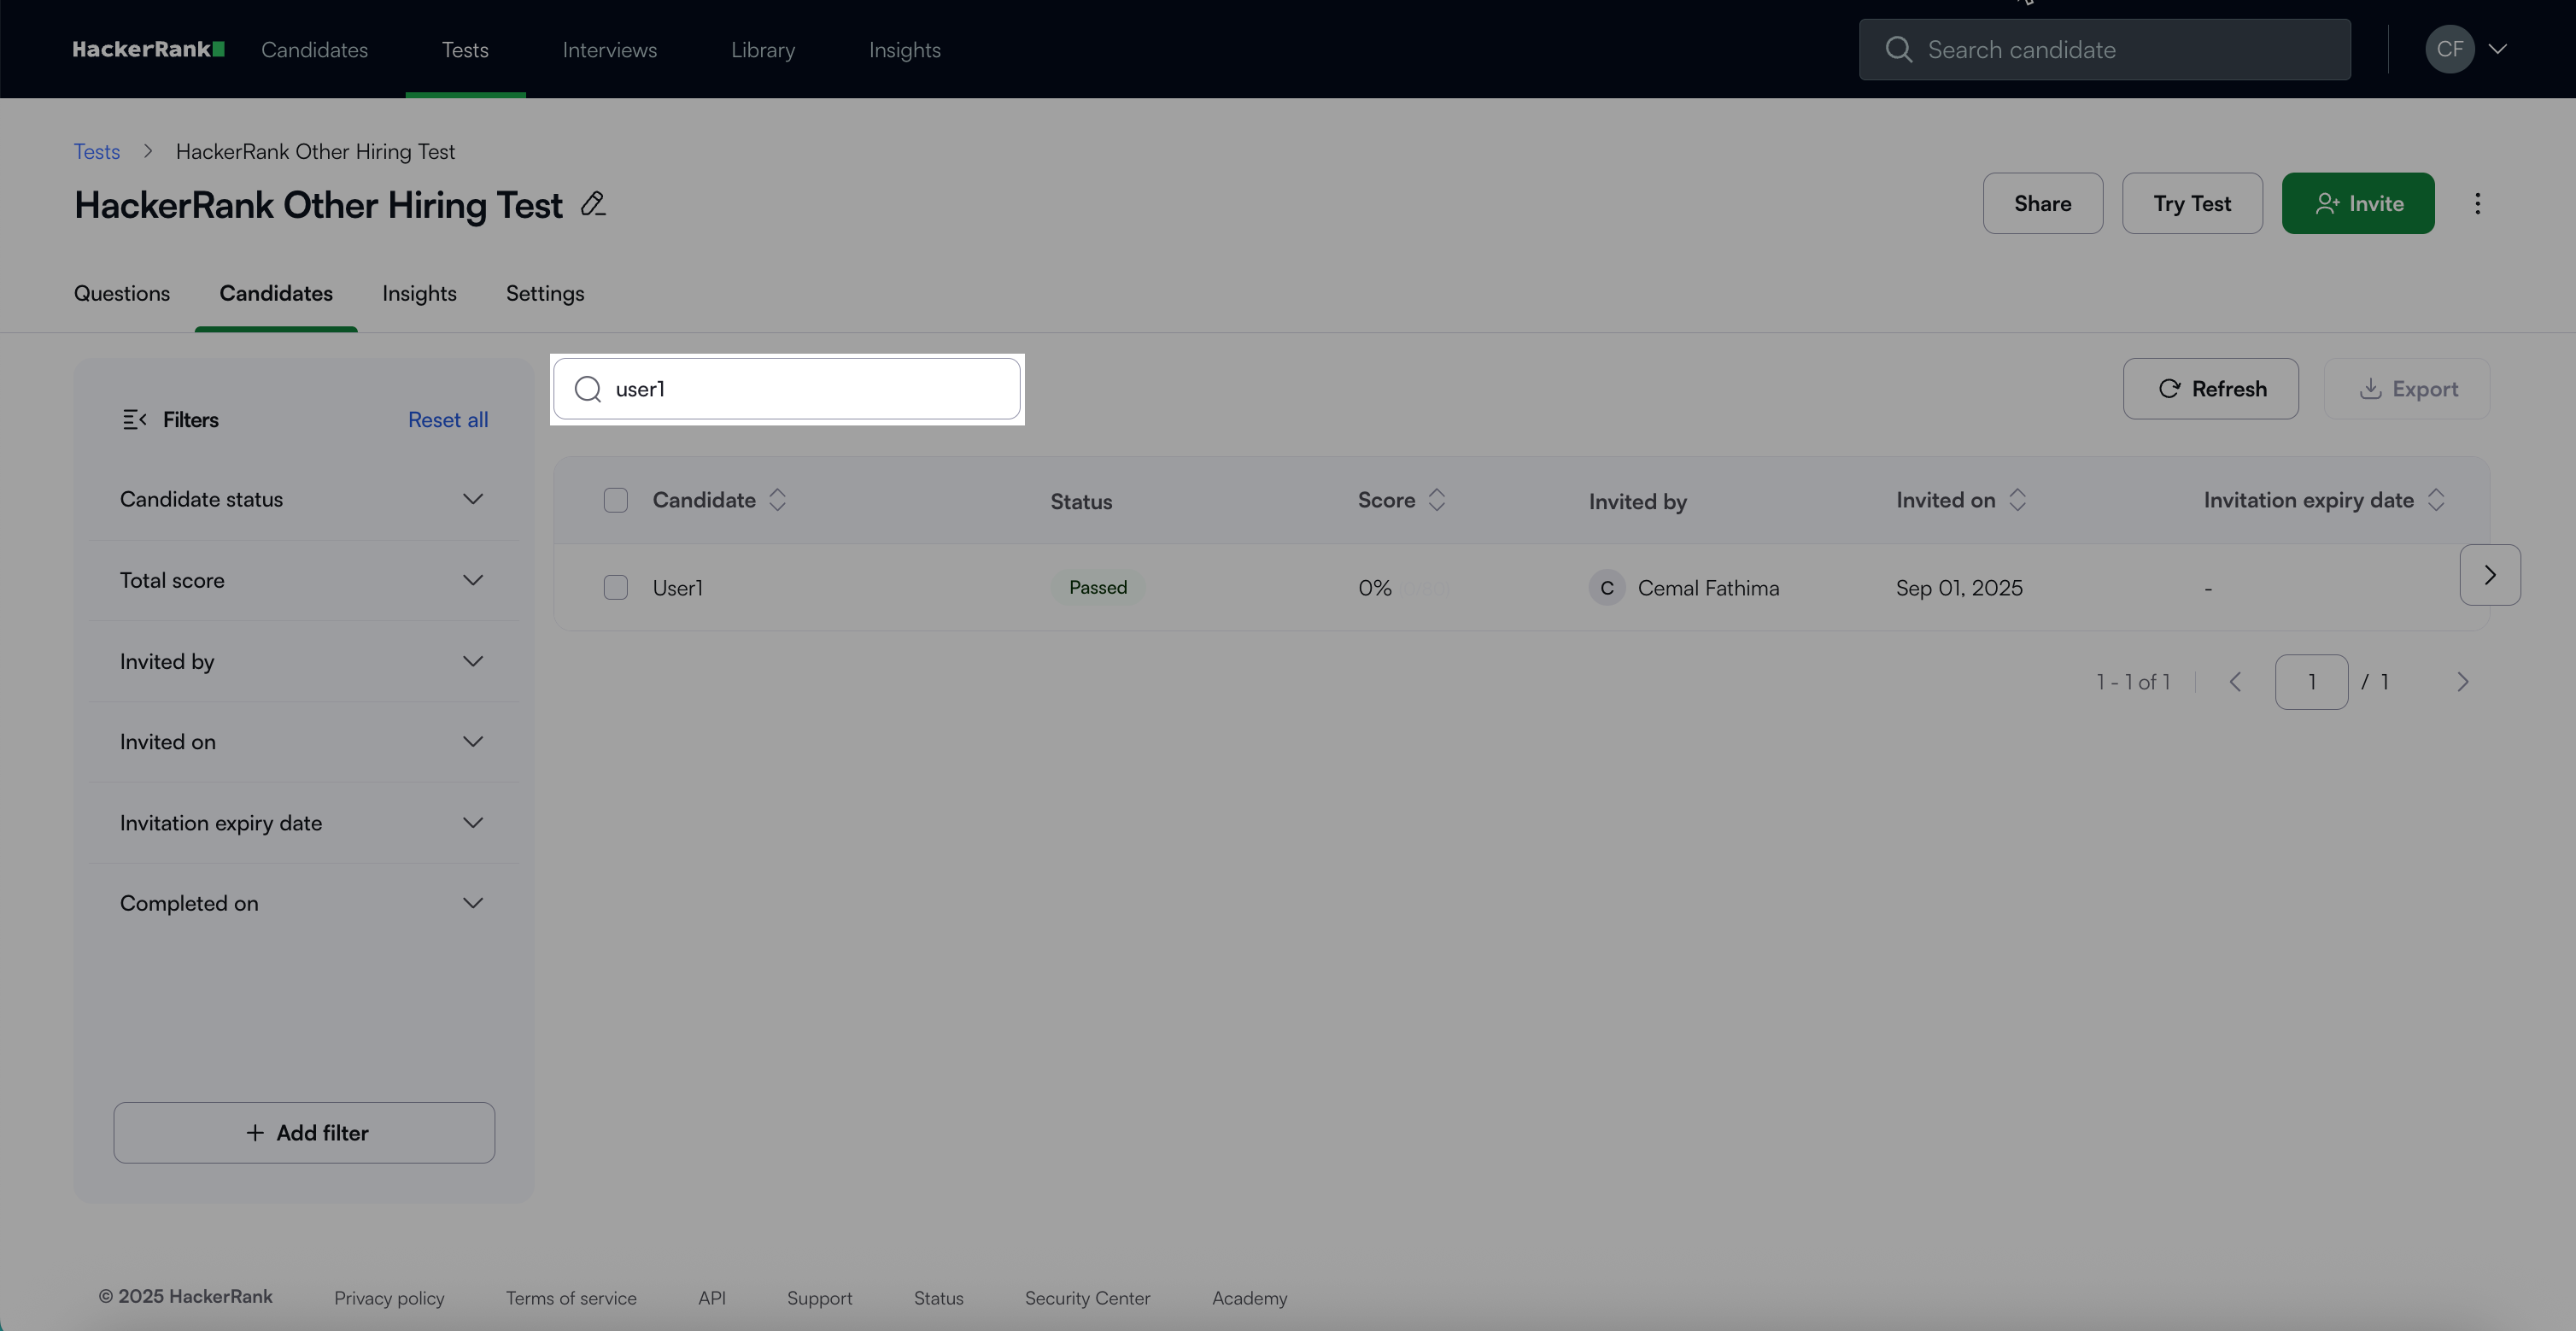Click the Reset all filters link
This screenshot has height=1331, width=2576.
[x=448, y=420]
